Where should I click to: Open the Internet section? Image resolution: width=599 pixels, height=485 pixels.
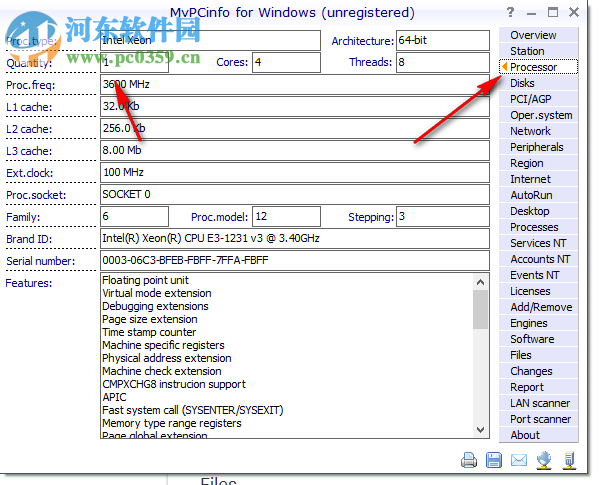538,179
